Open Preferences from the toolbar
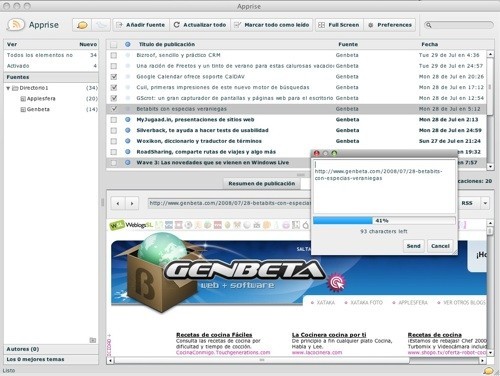 pyautogui.click(x=390, y=25)
